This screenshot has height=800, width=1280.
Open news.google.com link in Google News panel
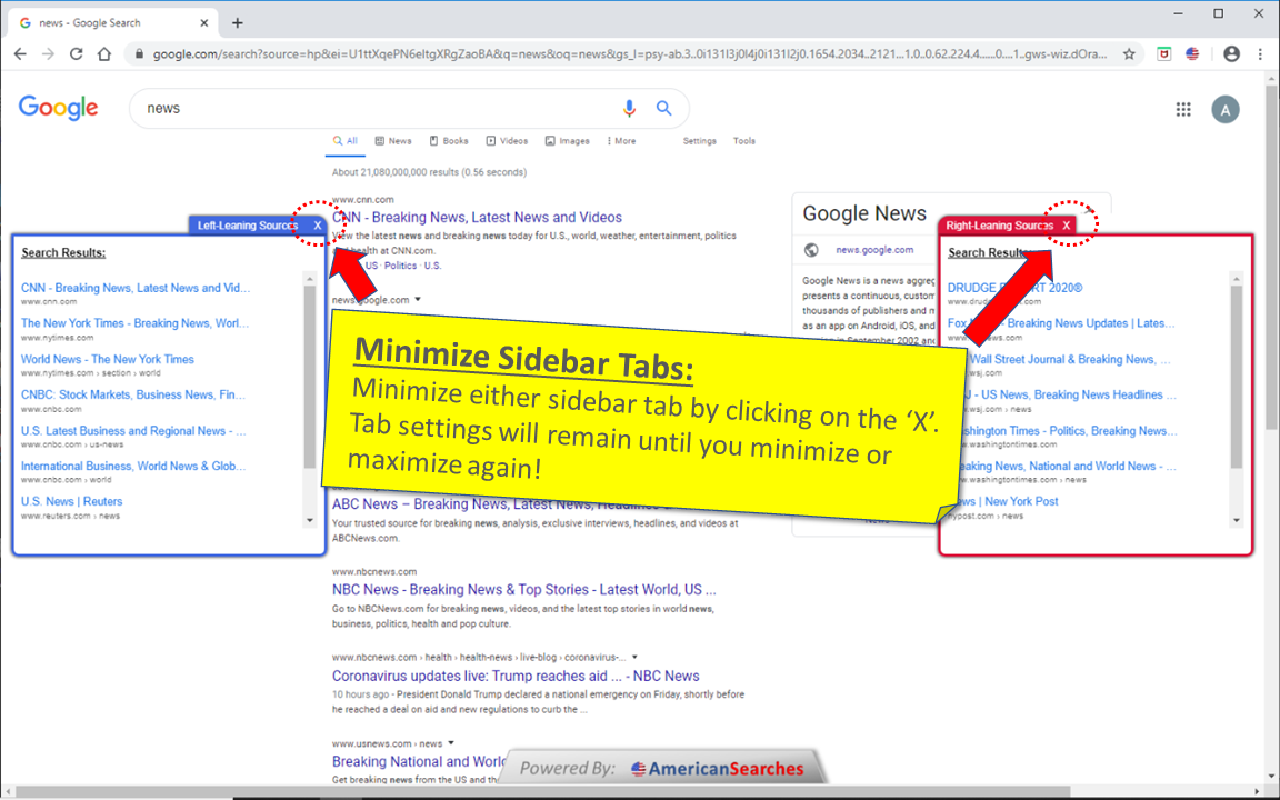tap(875, 250)
